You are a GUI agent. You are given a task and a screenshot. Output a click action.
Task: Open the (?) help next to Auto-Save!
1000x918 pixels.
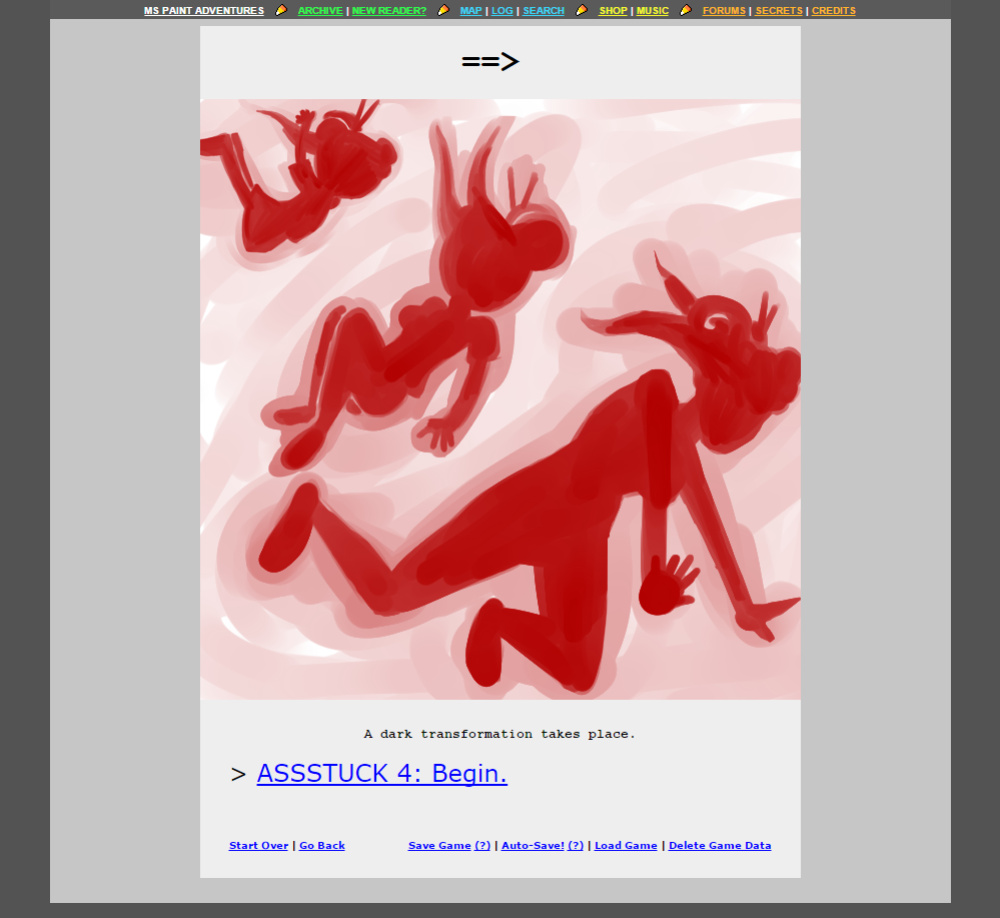point(576,845)
